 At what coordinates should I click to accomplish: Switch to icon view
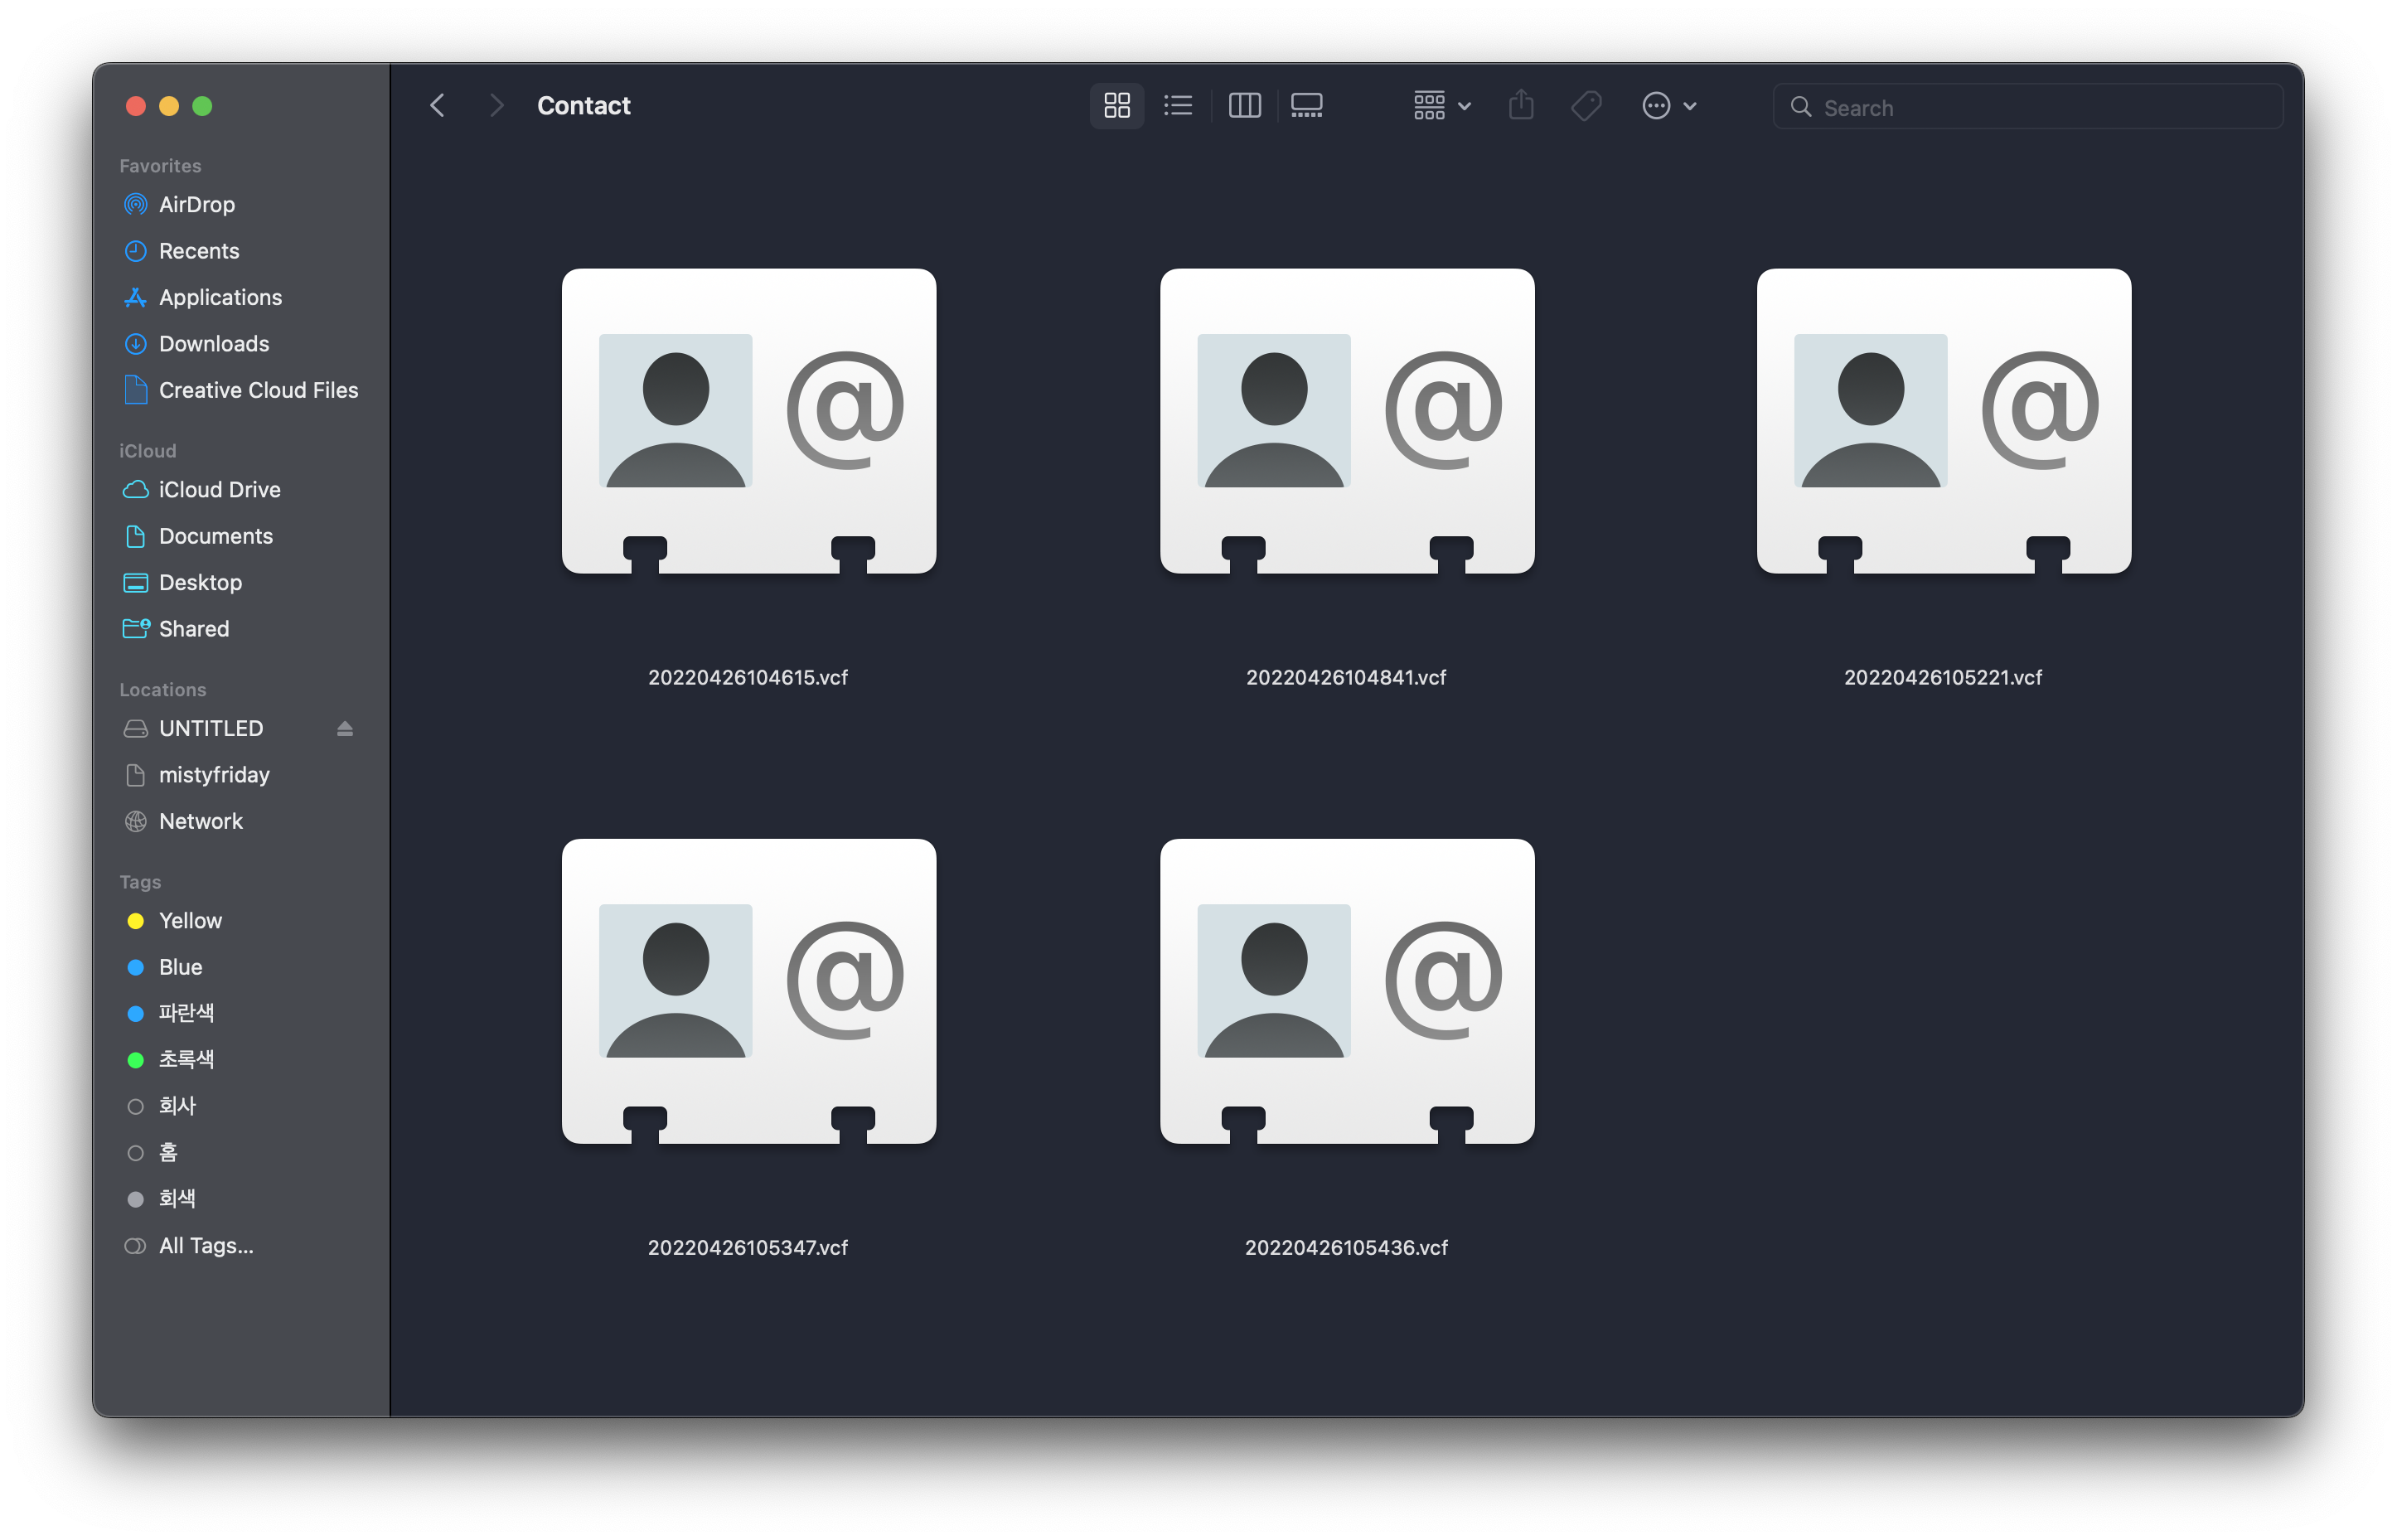[1116, 105]
